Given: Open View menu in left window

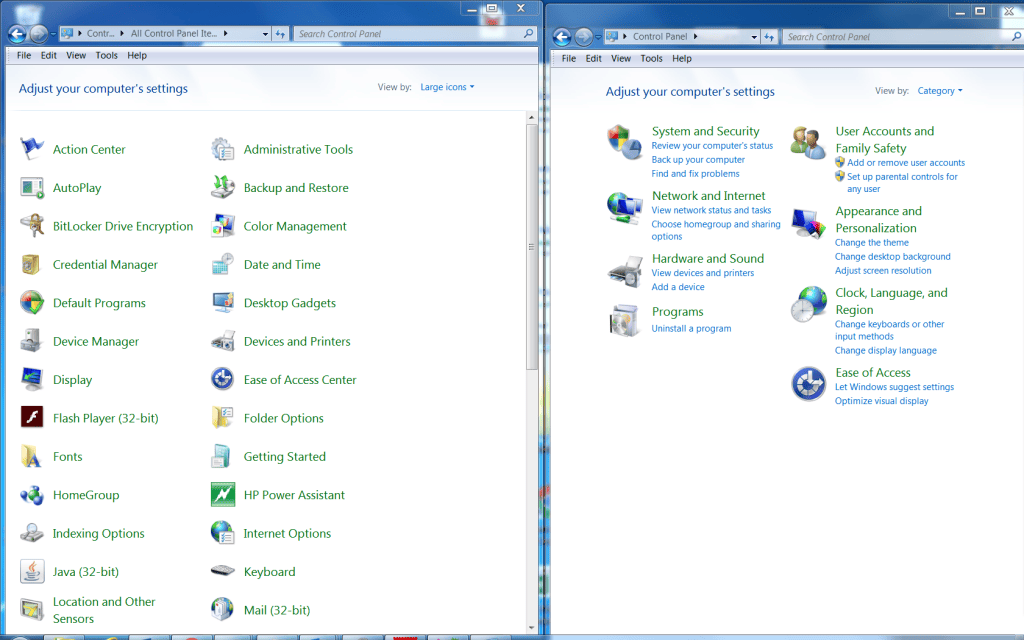Looking at the screenshot, I should click(x=76, y=56).
